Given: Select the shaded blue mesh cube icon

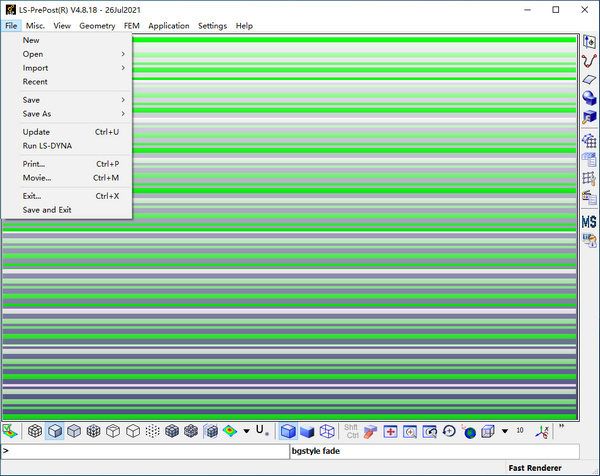Looking at the screenshot, I should pyautogui.click(x=172, y=431).
